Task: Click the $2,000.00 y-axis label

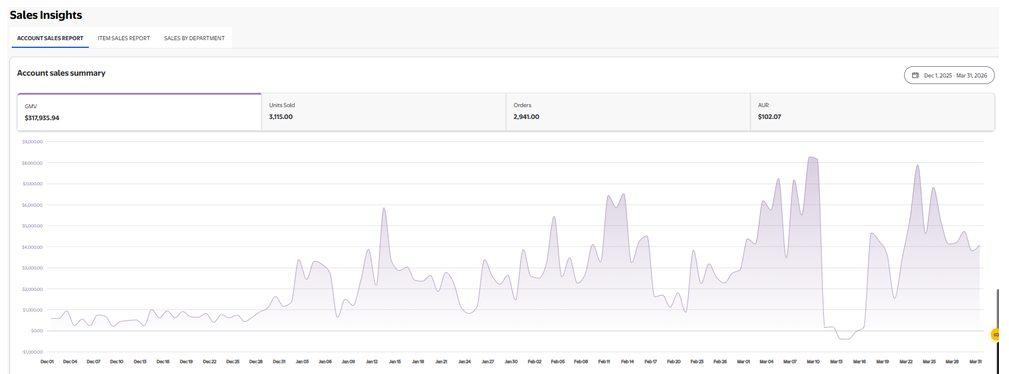Action: [x=32, y=289]
